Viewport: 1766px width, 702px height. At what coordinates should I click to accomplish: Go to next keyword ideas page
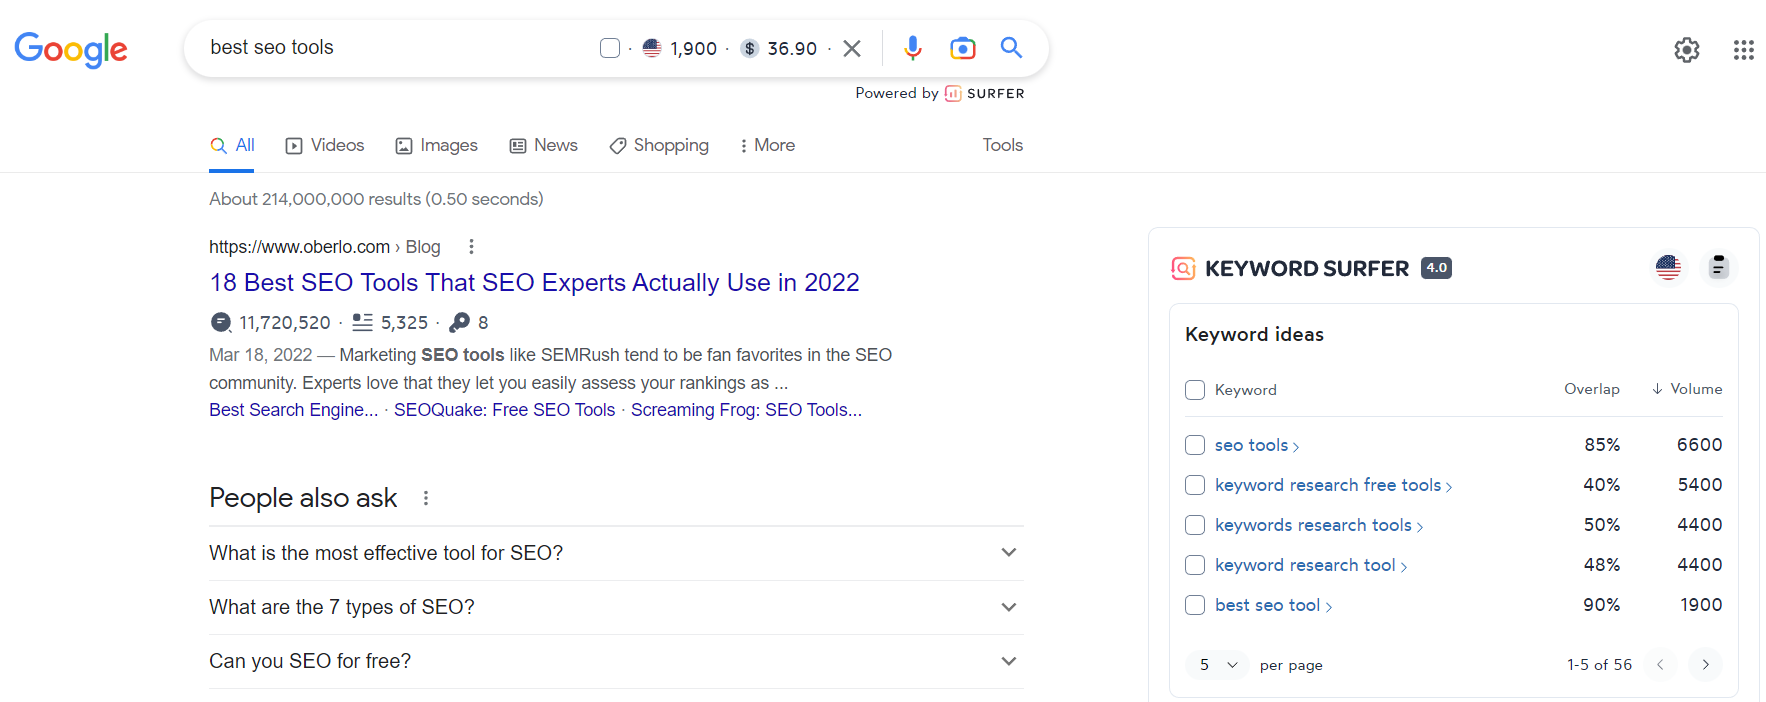point(1706,664)
